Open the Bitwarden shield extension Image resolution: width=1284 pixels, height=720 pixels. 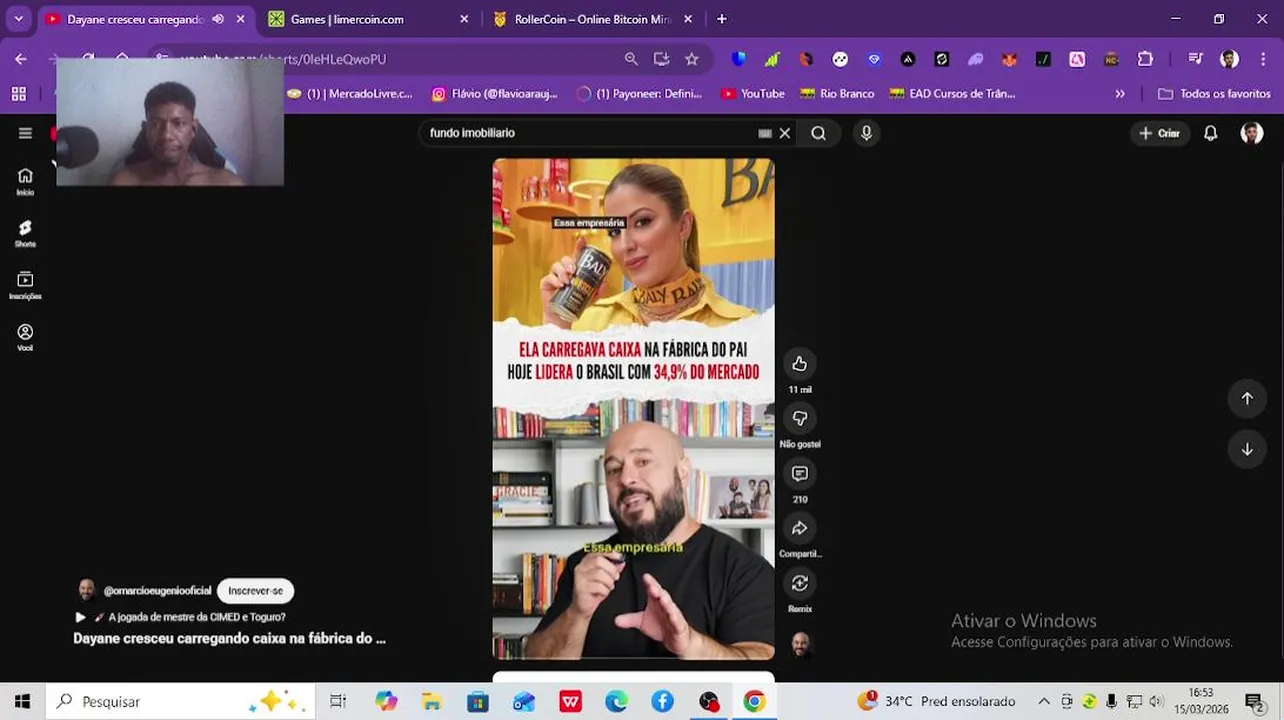click(x=738, y=59)
